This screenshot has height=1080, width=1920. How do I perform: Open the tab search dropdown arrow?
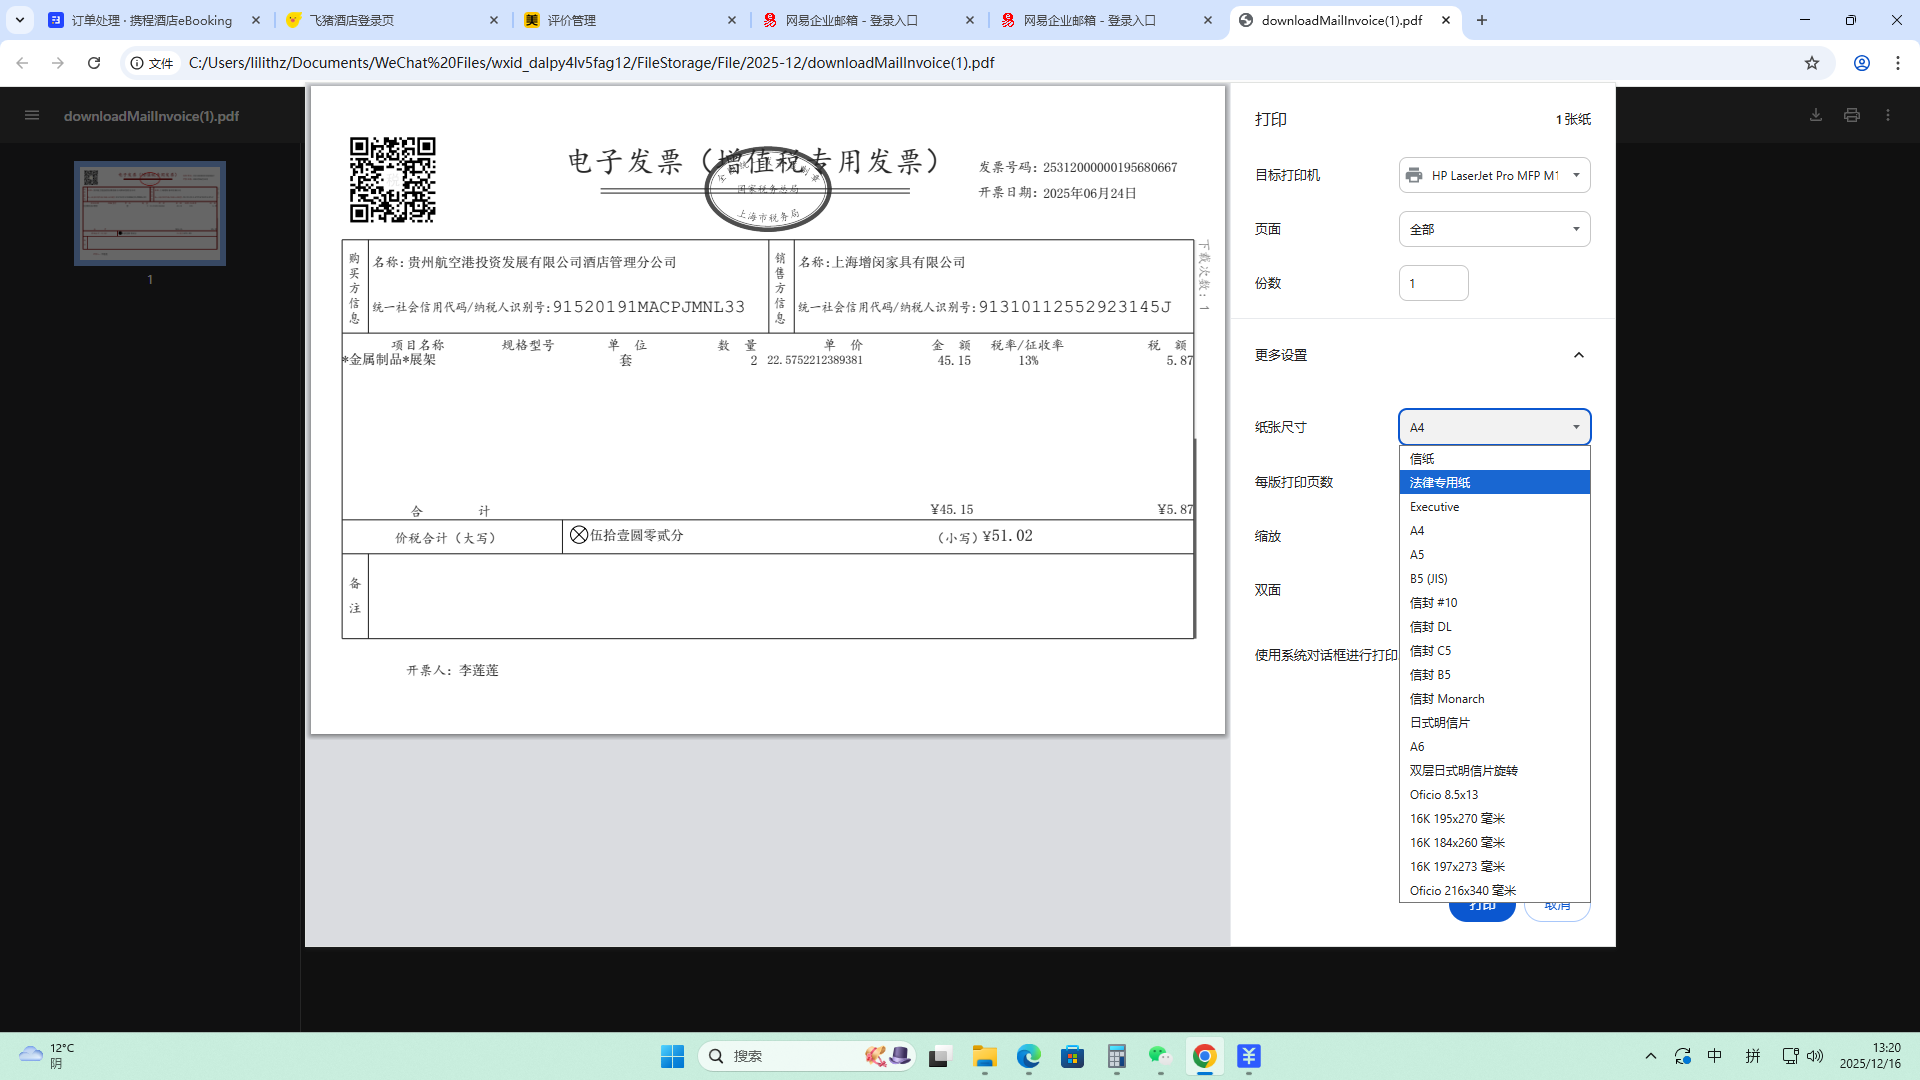point(20,20)
